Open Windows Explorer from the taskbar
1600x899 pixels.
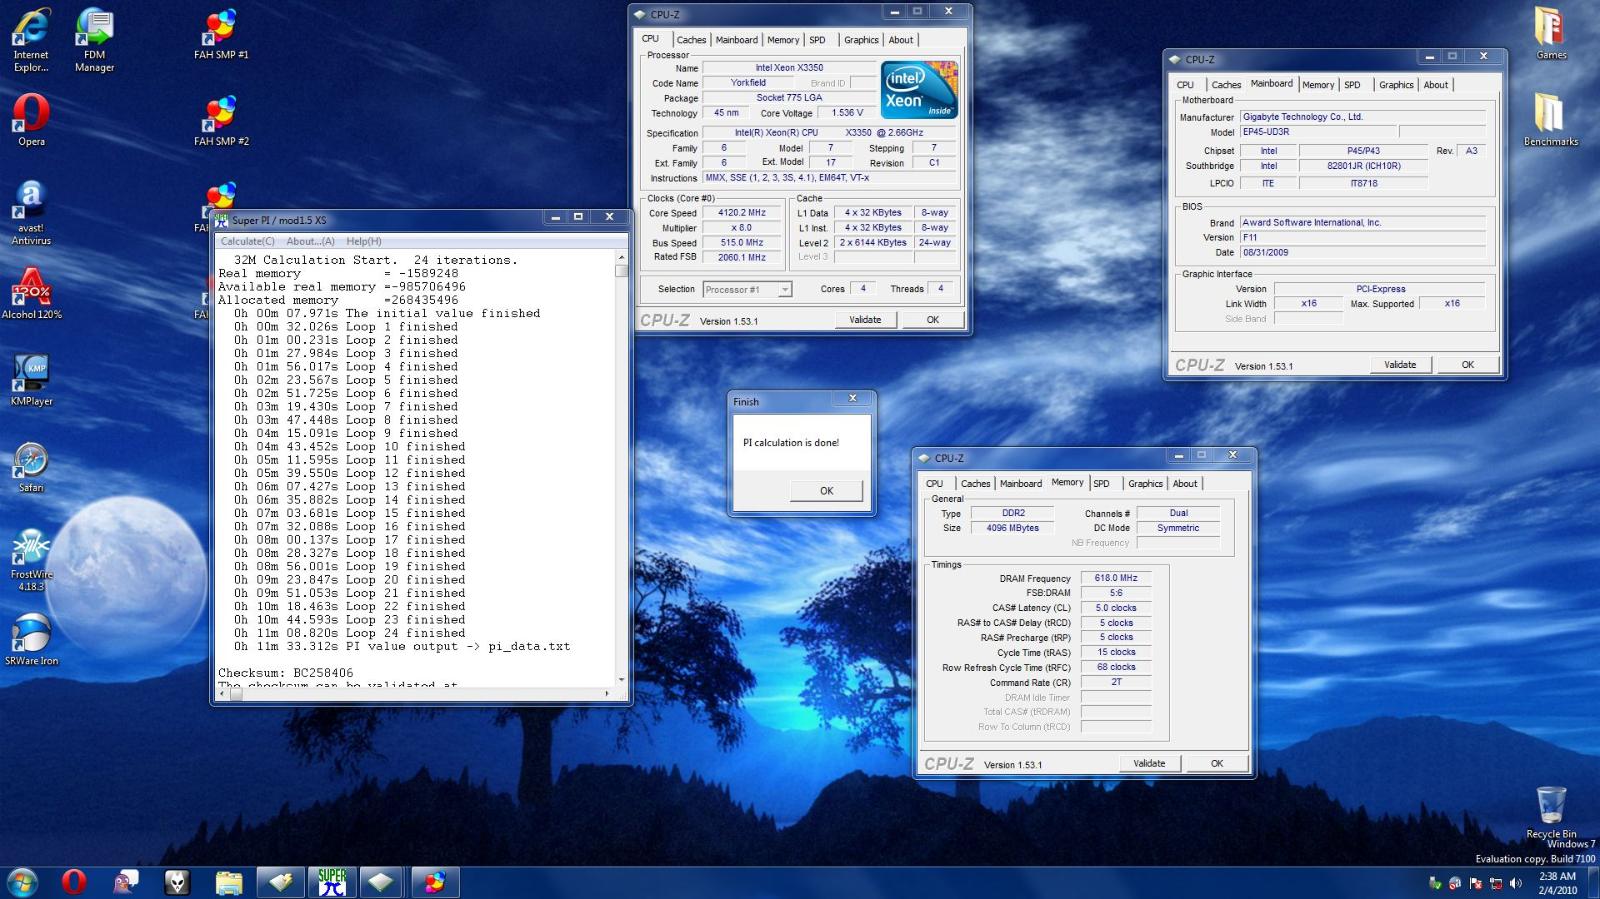click(x=229, y=882)
